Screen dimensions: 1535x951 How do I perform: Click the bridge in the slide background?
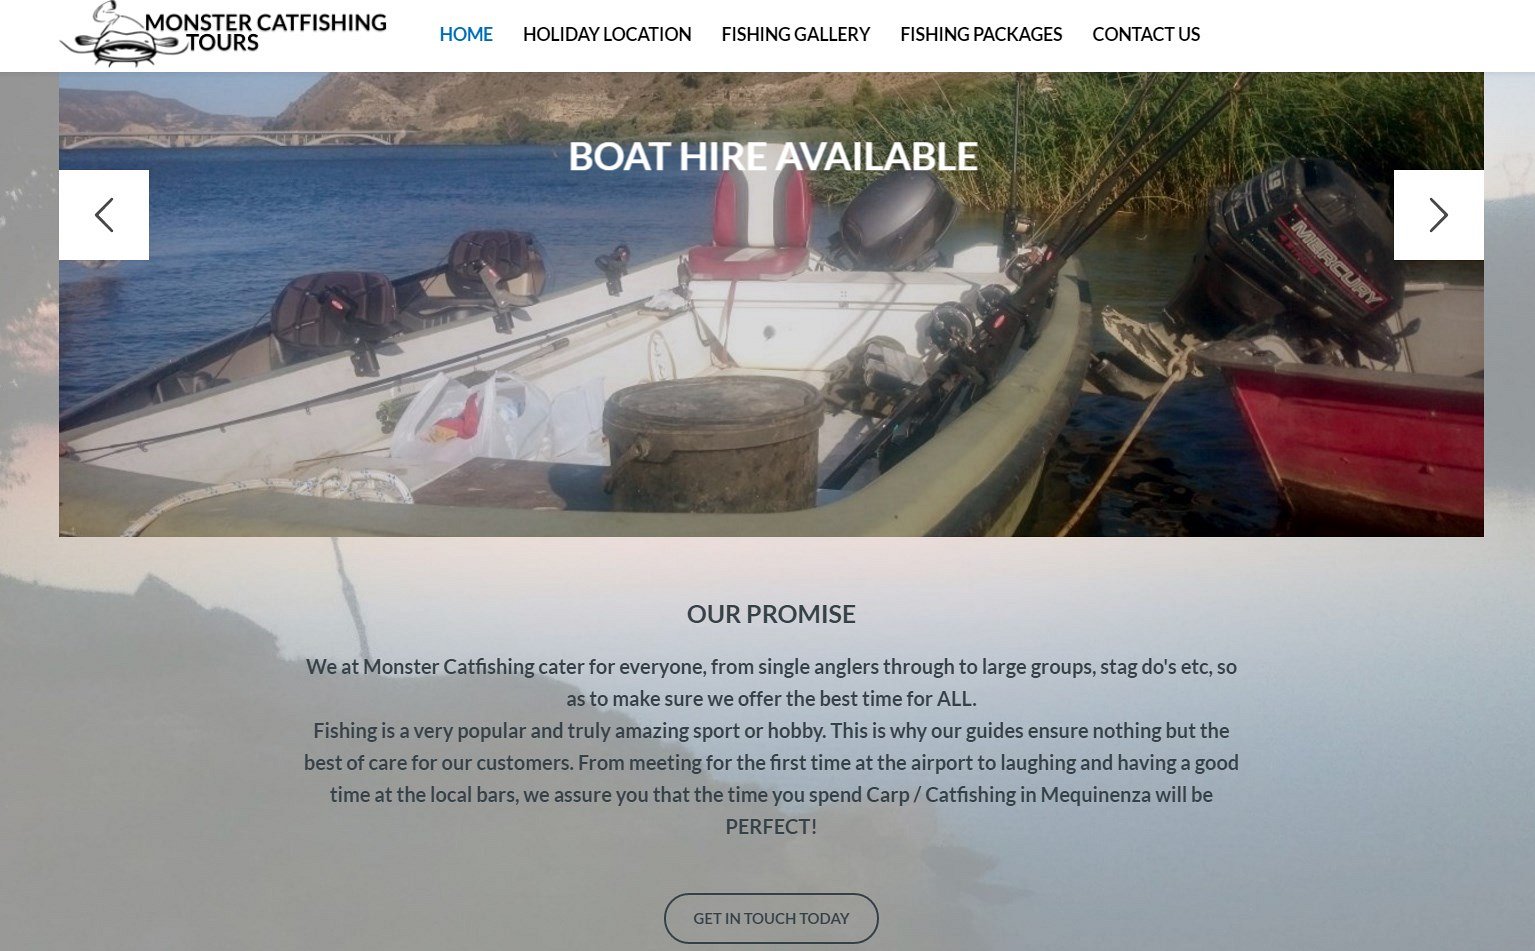[232, 139]
